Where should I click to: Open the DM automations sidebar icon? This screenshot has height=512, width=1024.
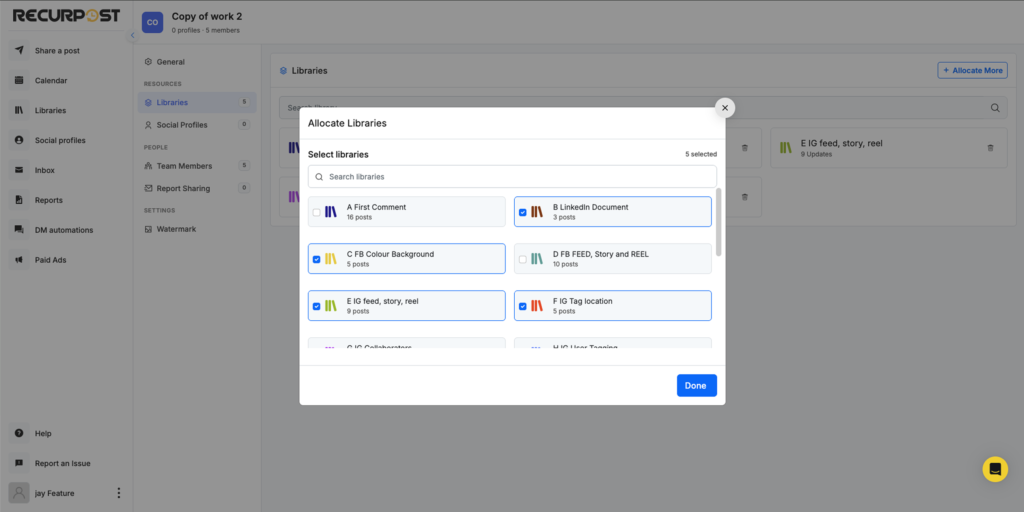[19, 230]
